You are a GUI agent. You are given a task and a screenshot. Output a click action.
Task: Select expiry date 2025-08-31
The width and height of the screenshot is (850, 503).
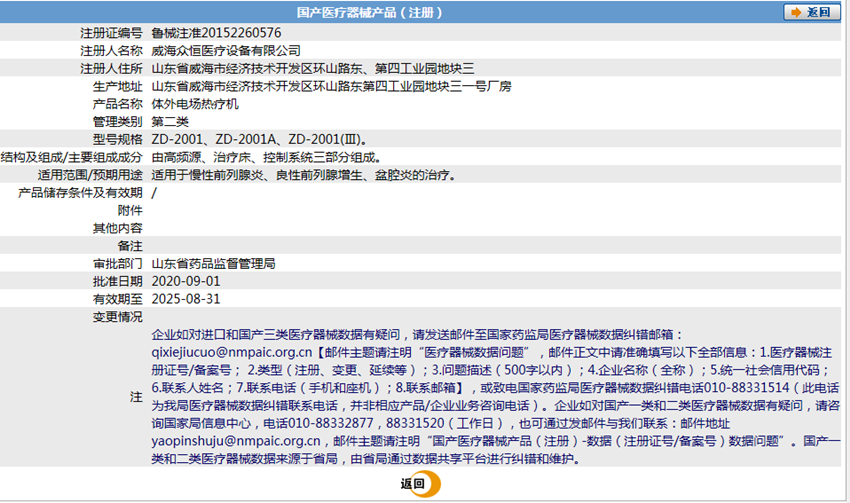[x=186, y=299]
